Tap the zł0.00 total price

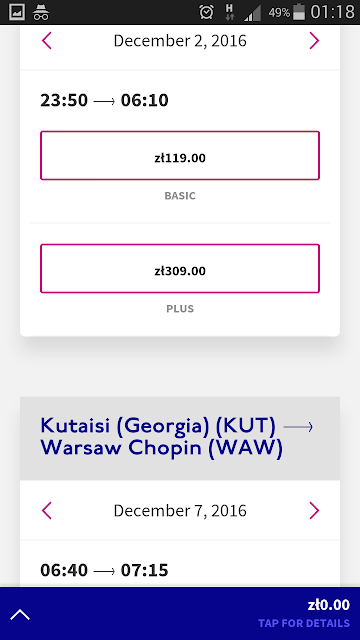click(329, 605)
